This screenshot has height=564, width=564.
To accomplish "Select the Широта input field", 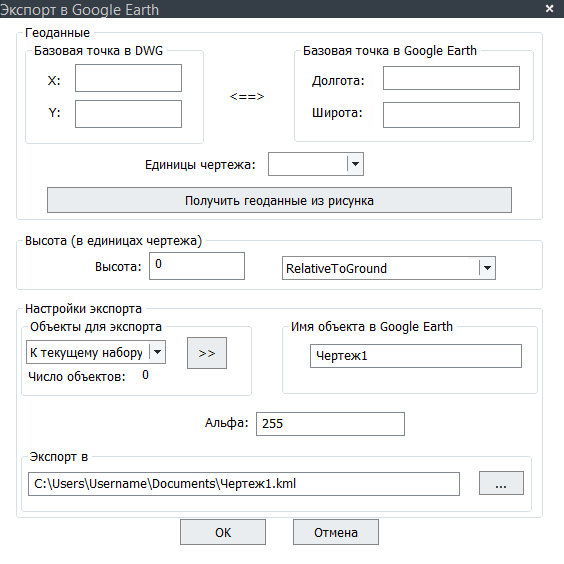I will [451, 115].
